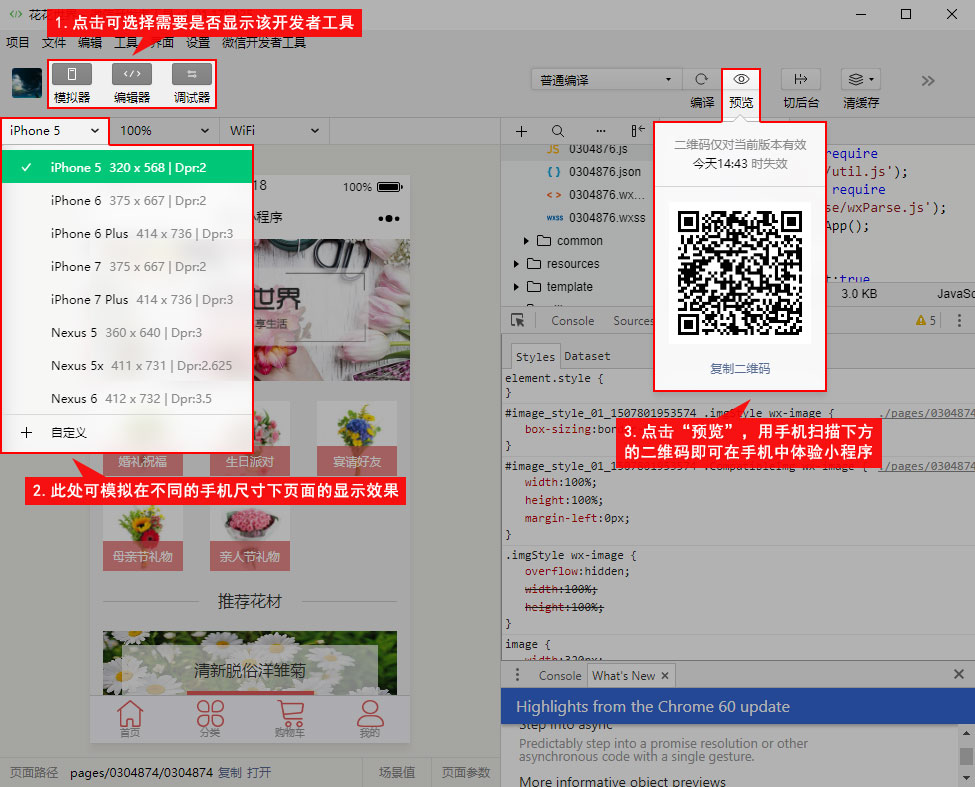975x787 pixels.
Task: Toggle the 编辑器 editor panel button
Action: point(132,75)
